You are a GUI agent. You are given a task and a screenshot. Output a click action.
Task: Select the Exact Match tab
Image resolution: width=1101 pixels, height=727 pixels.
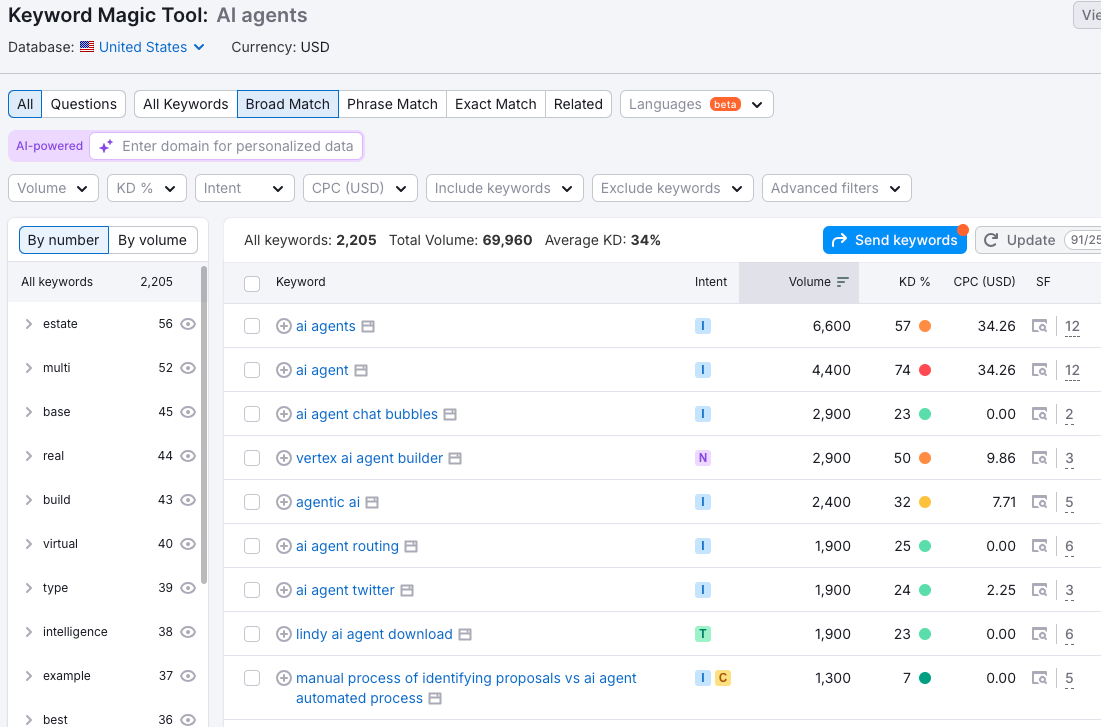[x=495, y=103]
